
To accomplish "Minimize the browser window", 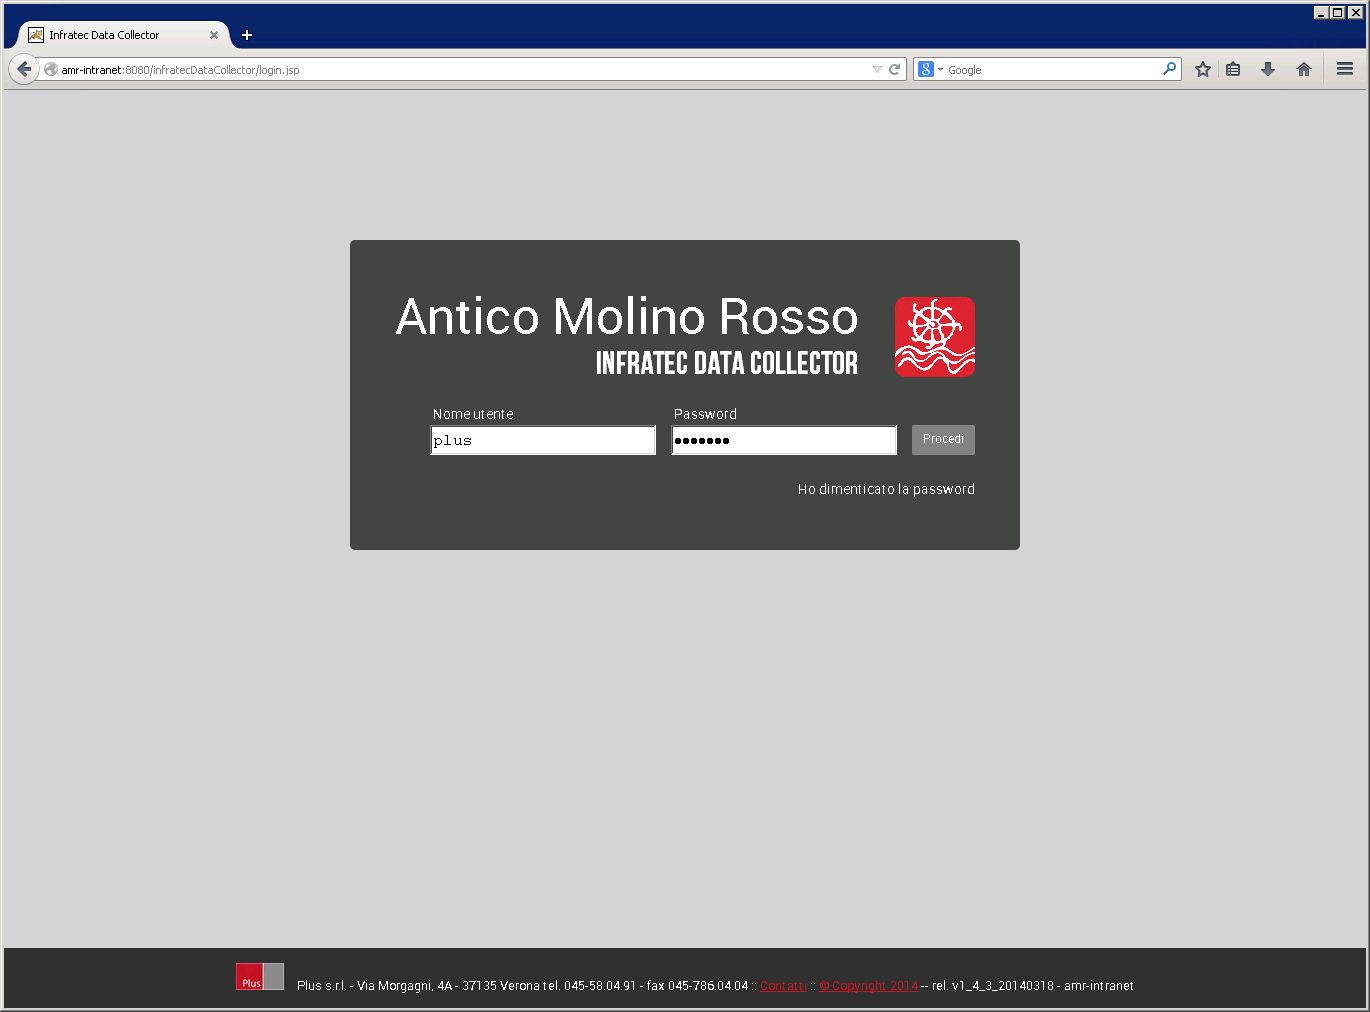I will pyautogui.click(x=1321, y=12).
